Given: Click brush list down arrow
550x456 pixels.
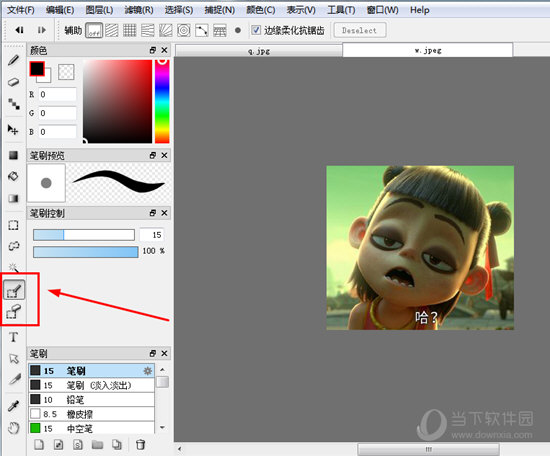Looking at the screenshot, I should click(x=162, y=427).
